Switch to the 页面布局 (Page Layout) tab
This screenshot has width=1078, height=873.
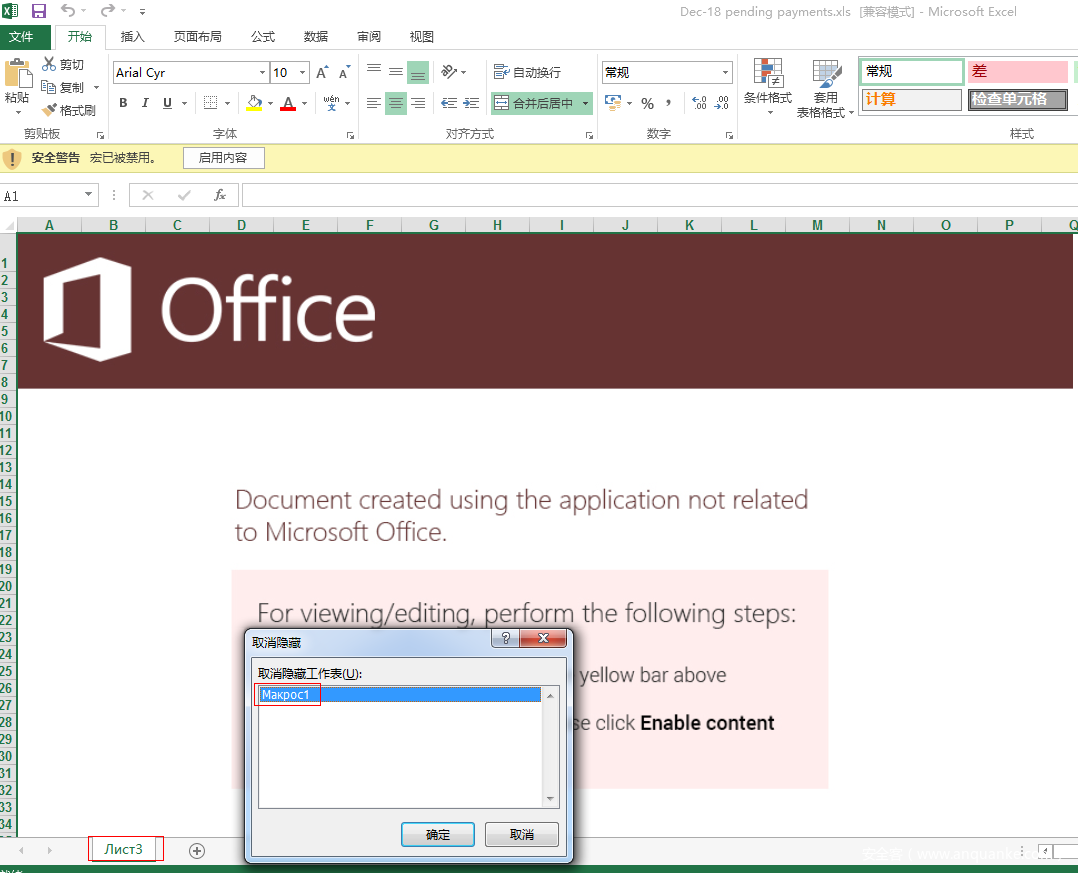point(198,36)
